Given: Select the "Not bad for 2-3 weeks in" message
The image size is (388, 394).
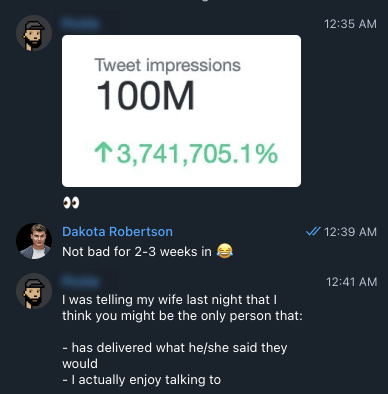Looking at the screenshot, I should (x=147, y=251).
